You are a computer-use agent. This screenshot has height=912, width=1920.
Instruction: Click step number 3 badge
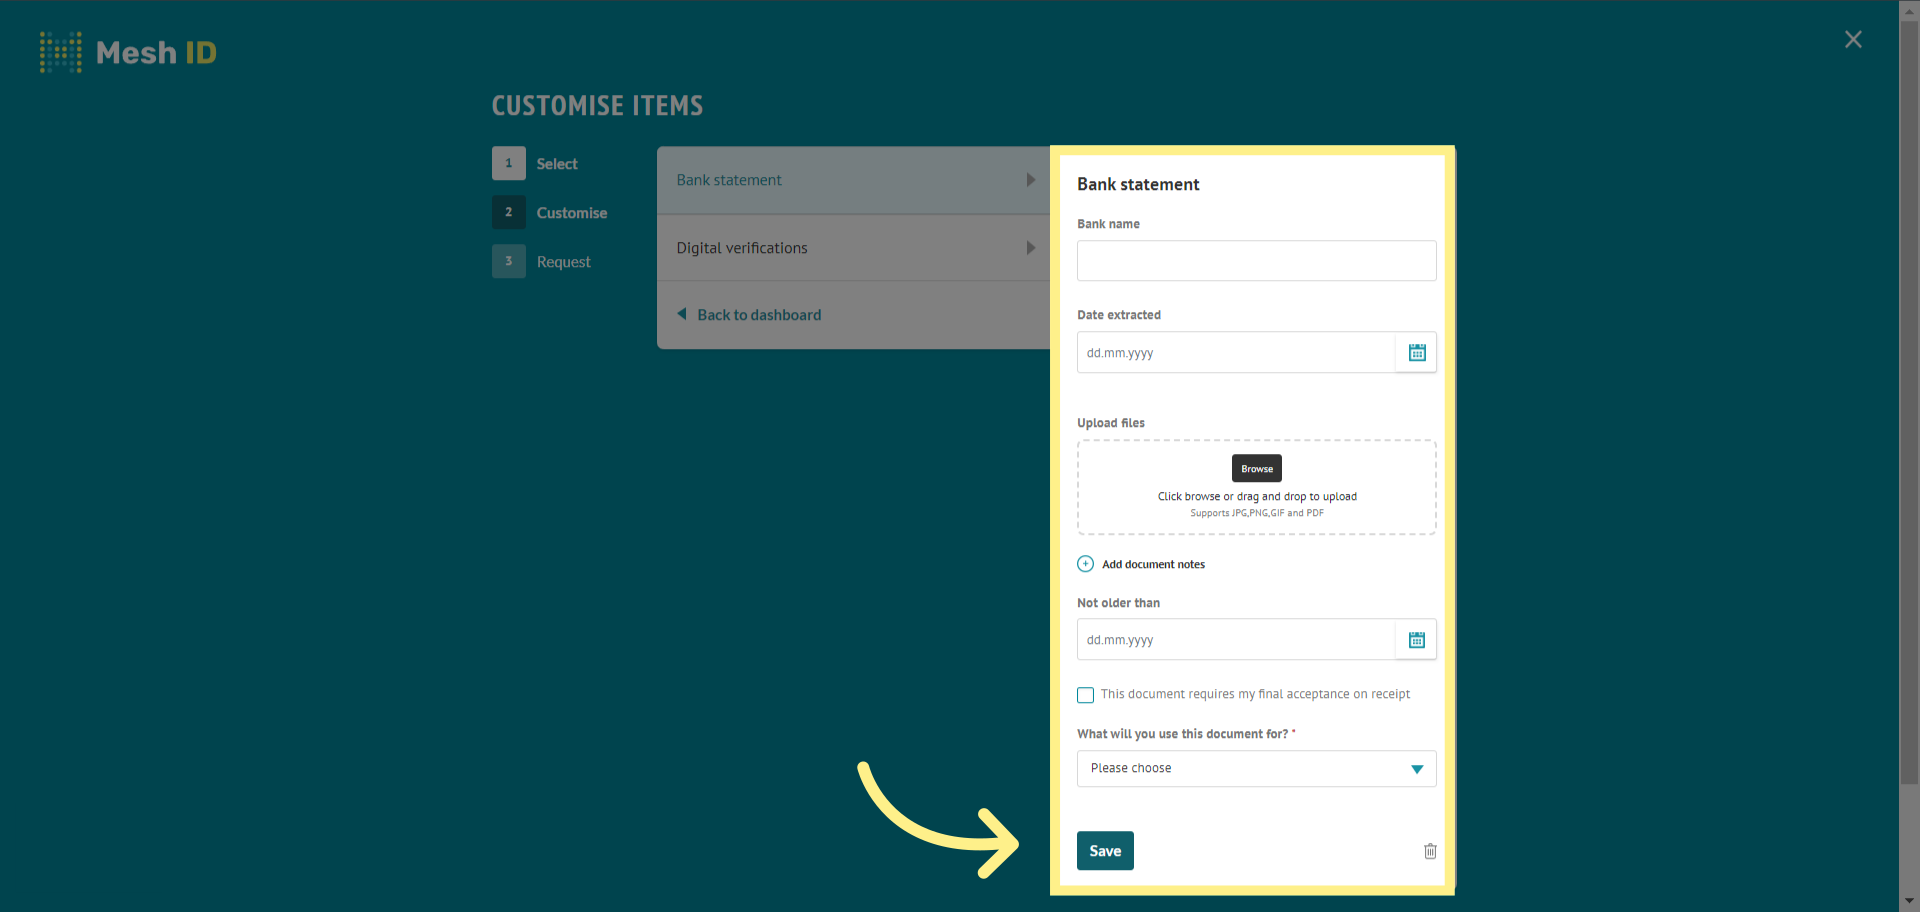pos(509,261)
